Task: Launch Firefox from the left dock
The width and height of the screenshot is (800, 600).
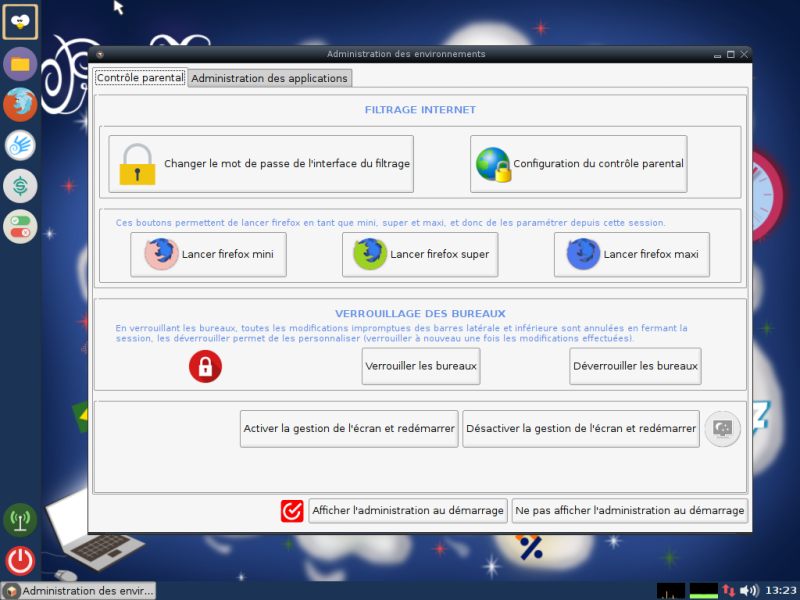Action: click(20, 105)
